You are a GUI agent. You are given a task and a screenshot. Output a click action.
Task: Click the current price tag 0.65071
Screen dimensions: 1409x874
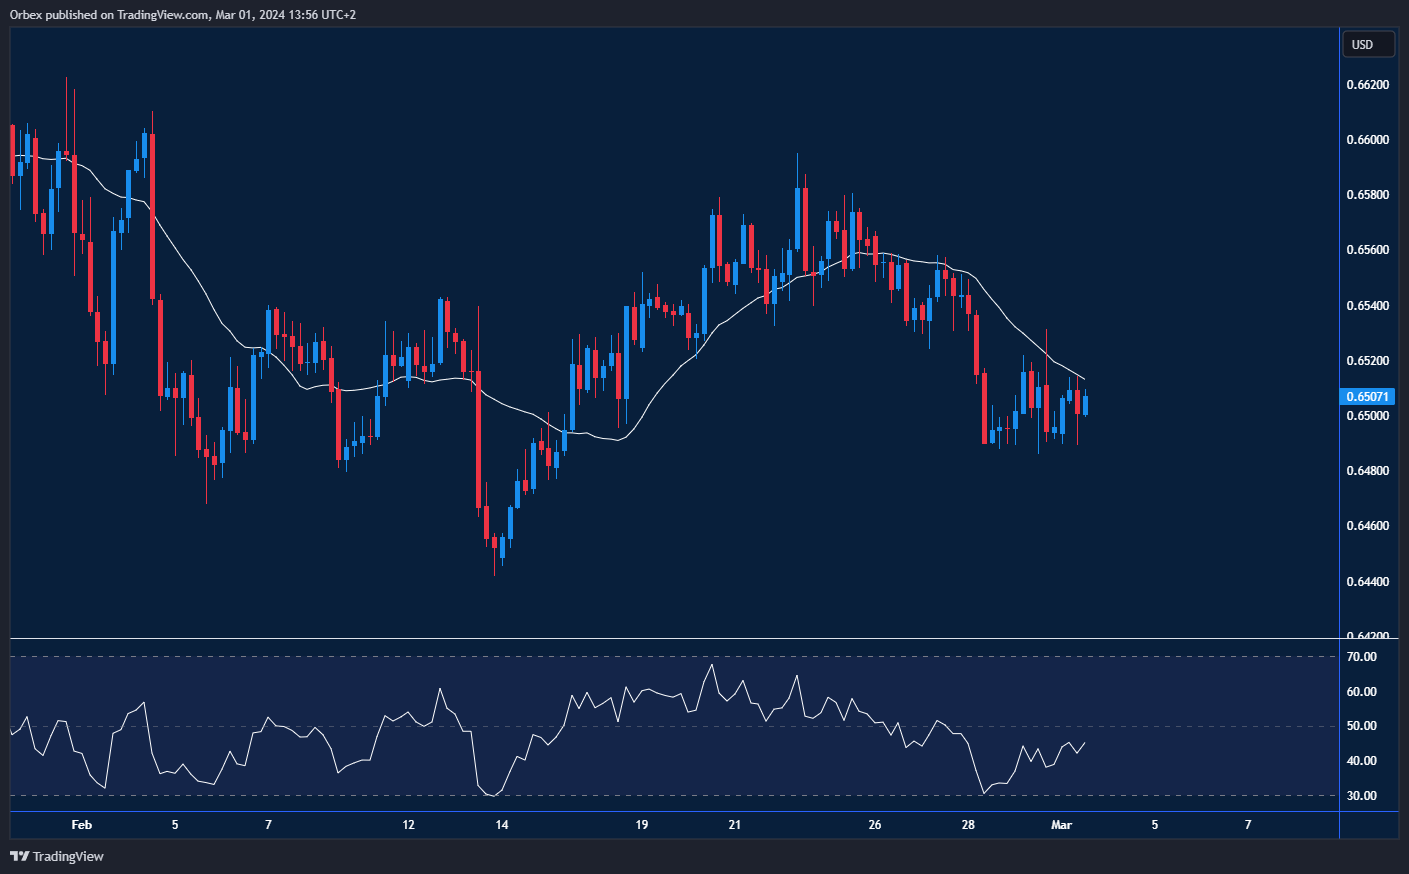[x=1366, y=397]
